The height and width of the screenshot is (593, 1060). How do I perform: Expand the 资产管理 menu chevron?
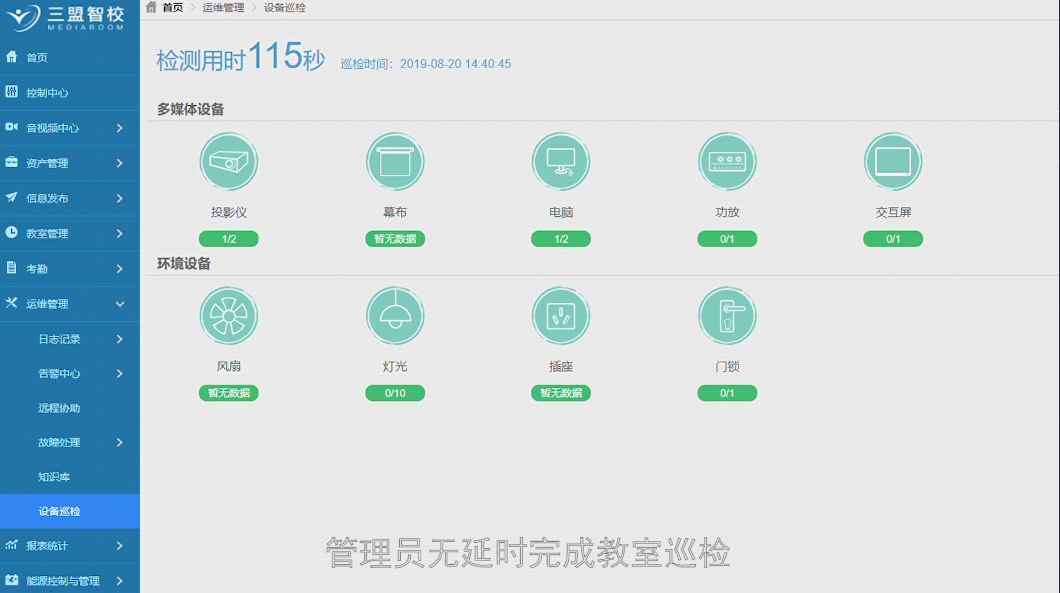click(119, 163)
